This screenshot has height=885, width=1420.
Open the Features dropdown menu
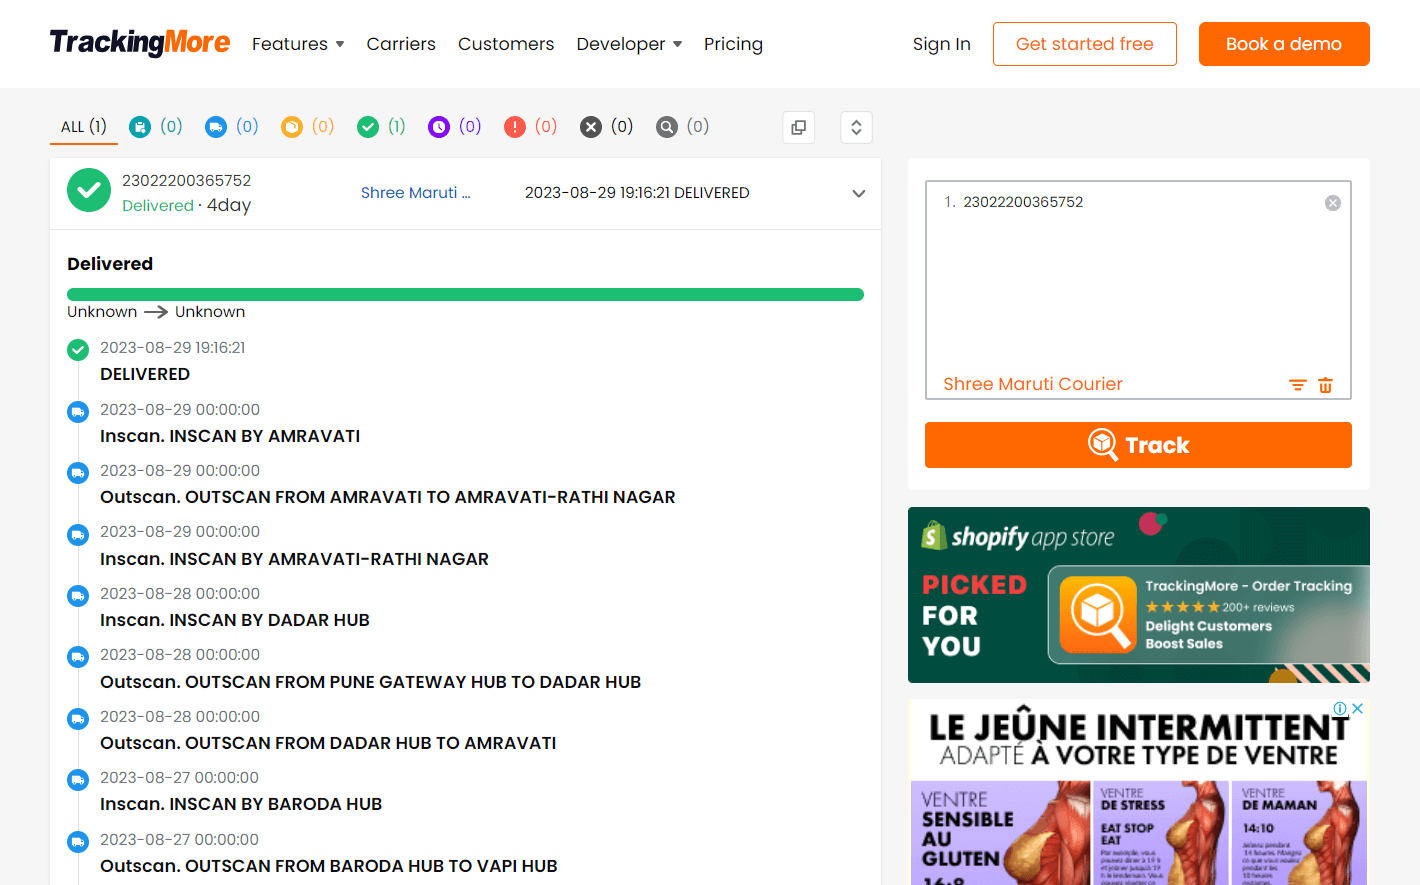point(298,44)
